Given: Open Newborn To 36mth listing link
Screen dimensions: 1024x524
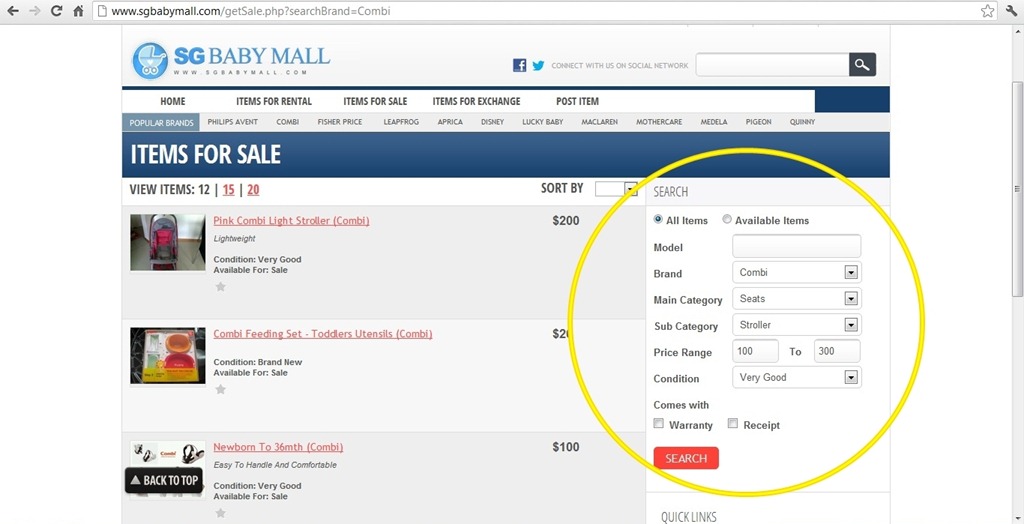Looking at the screenshot, I should point(278,447).
